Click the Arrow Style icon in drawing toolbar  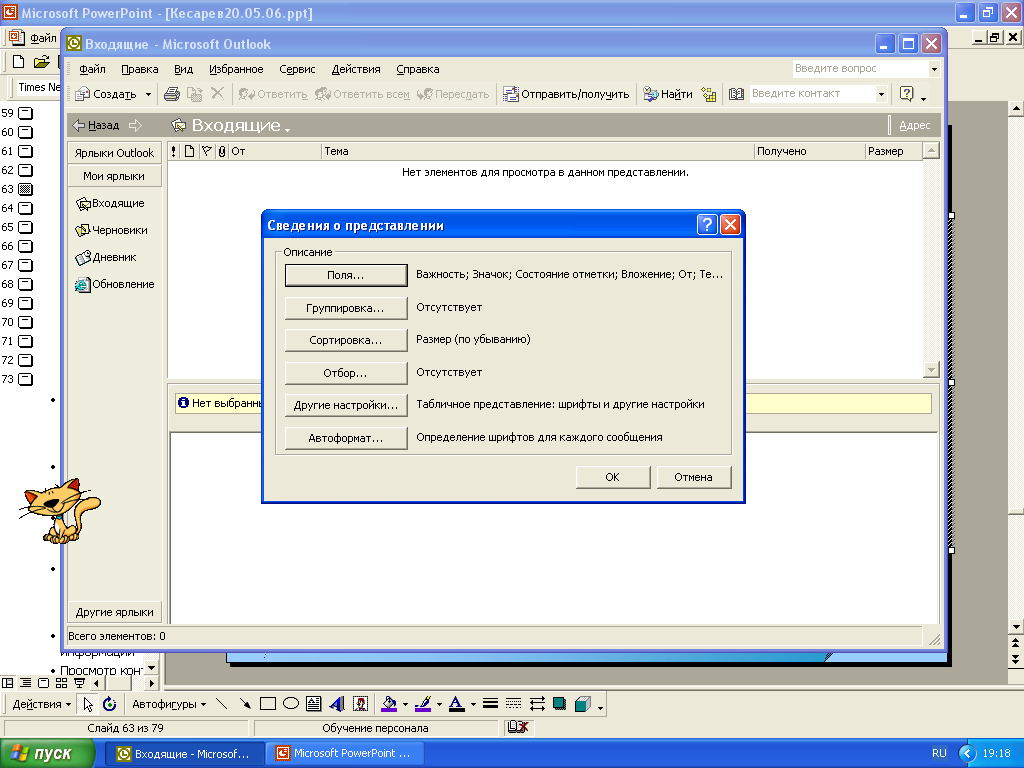537,704
